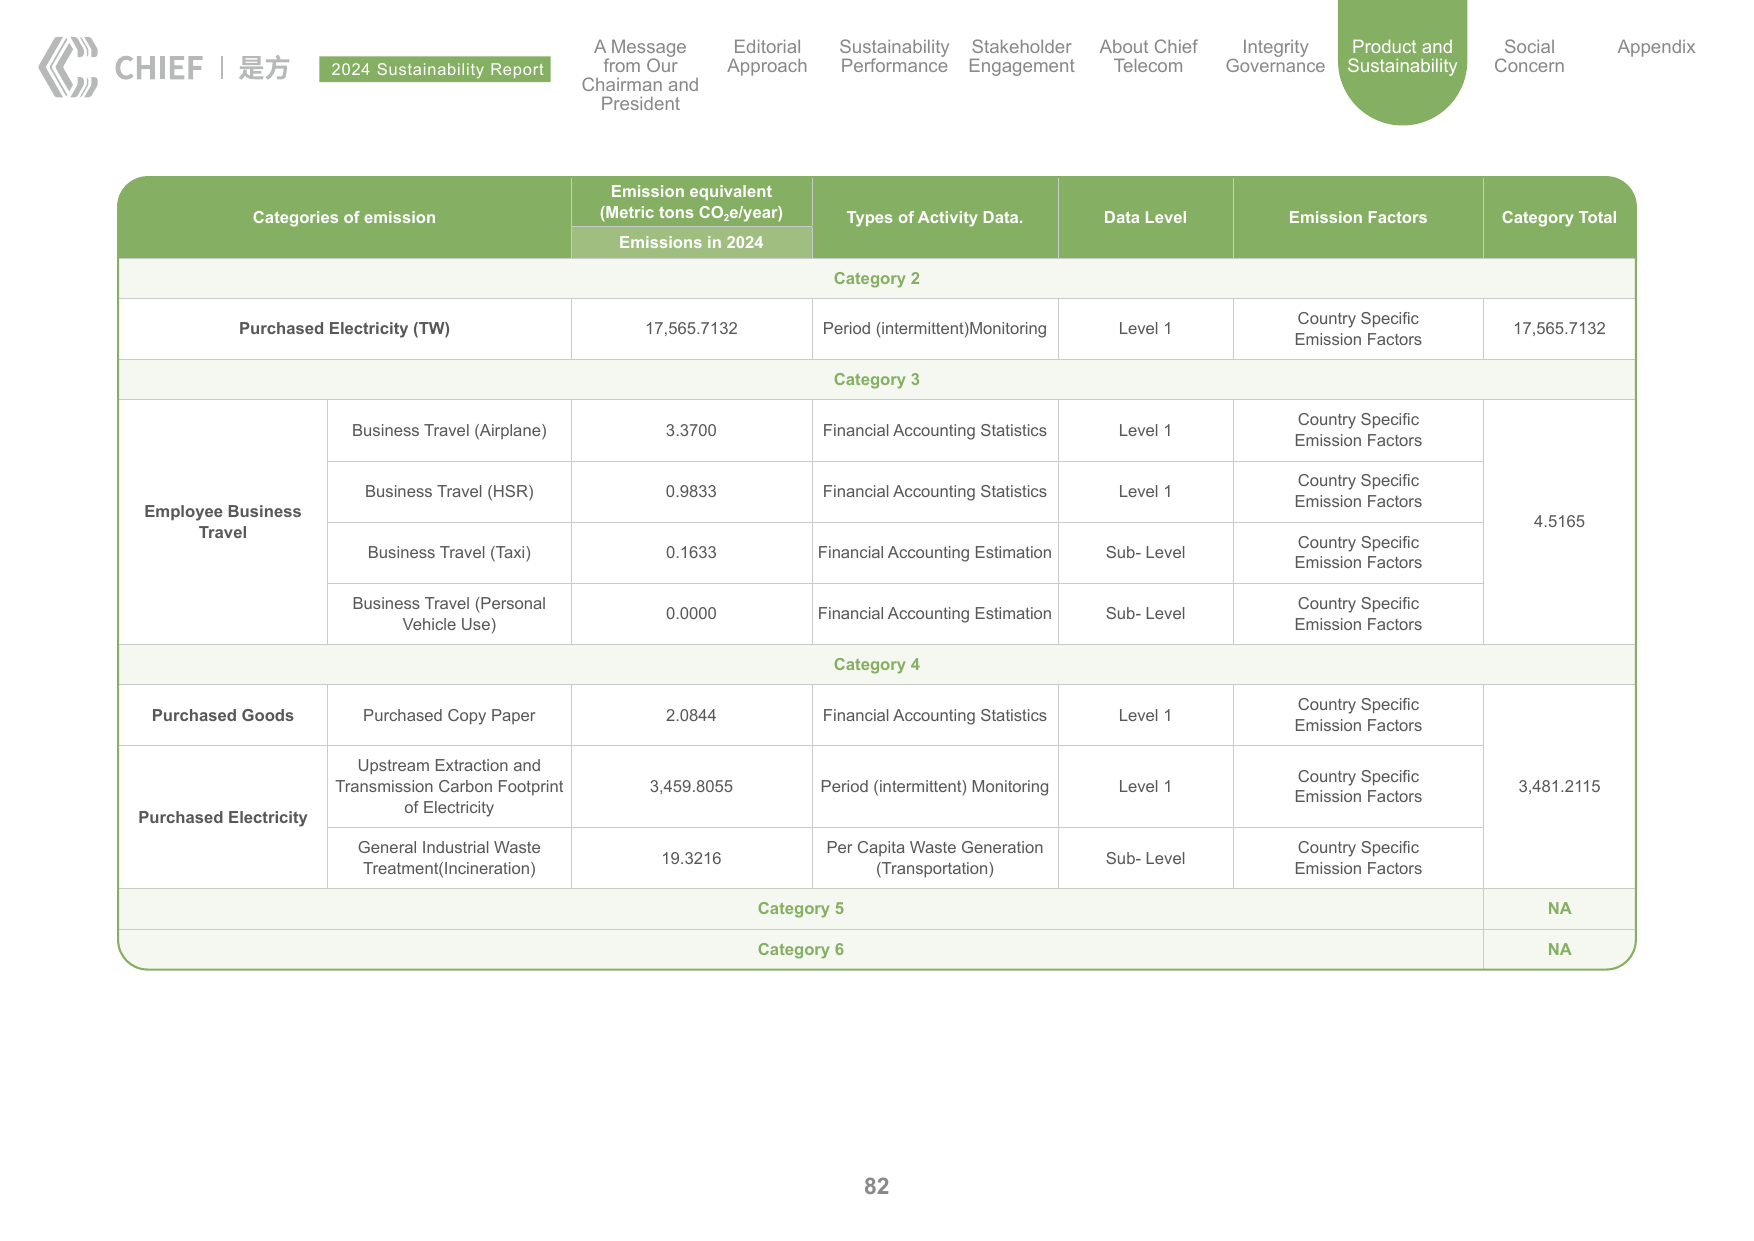This screenshot has height=1241, width=1754.
Task: Click the value 0.0000
Action: [691, 614]
